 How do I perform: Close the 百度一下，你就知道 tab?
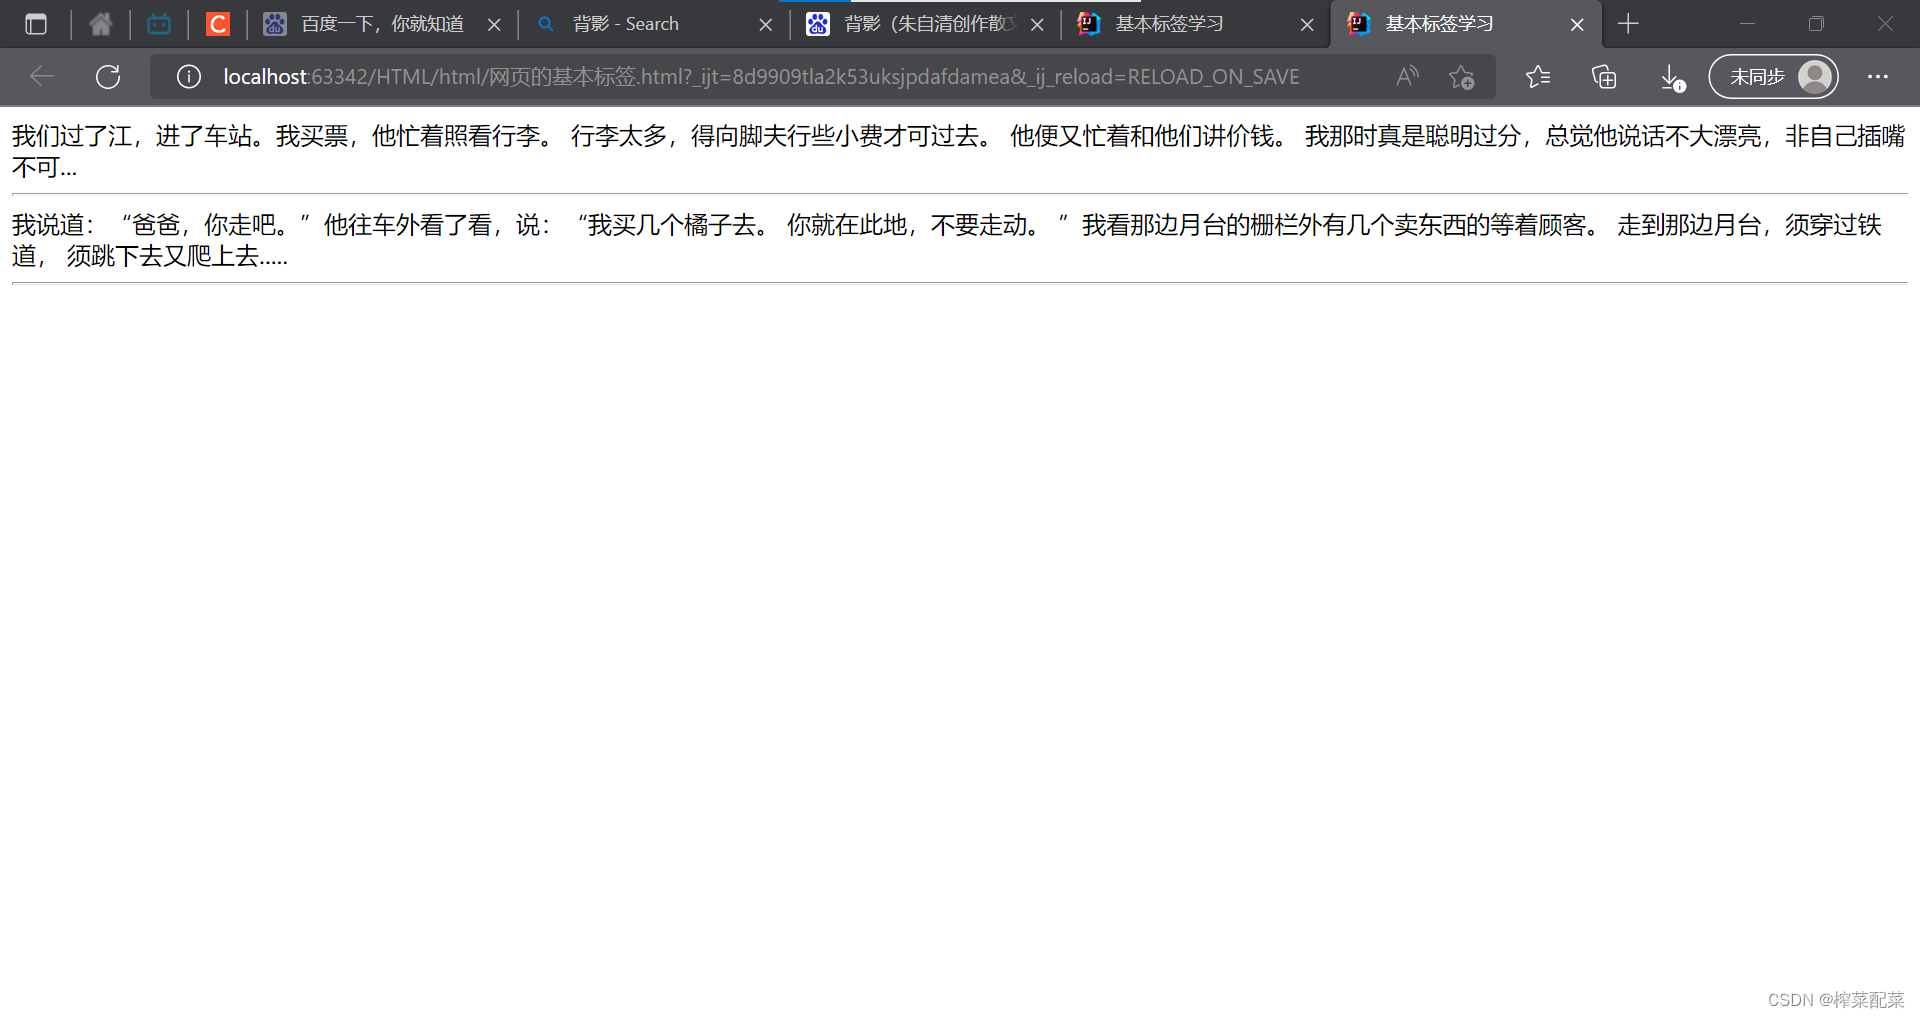pyautogui.click(x=494, y=24)
